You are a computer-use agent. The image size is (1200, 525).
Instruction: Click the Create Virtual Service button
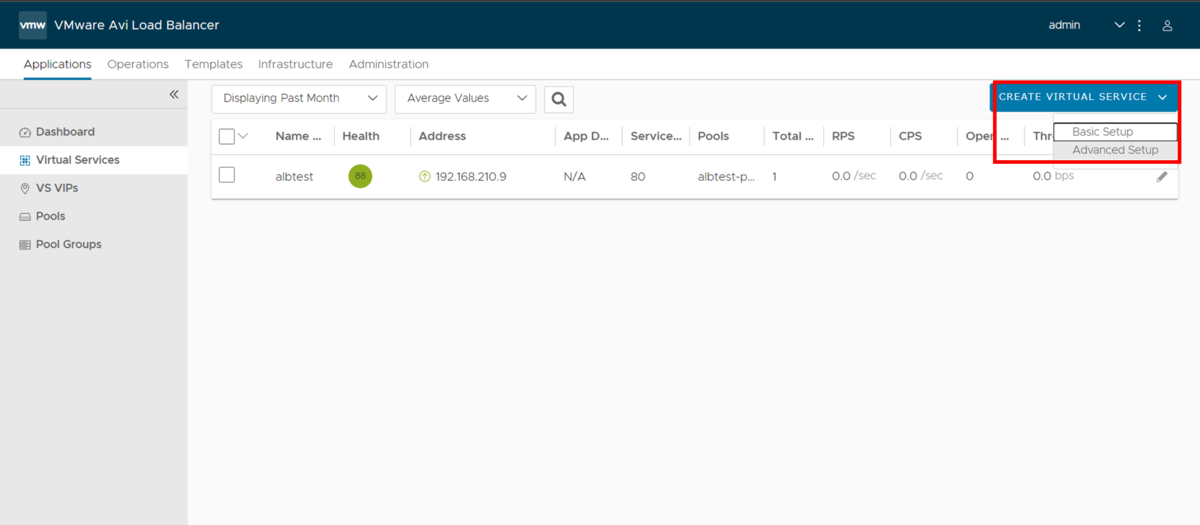[1084, 97]
